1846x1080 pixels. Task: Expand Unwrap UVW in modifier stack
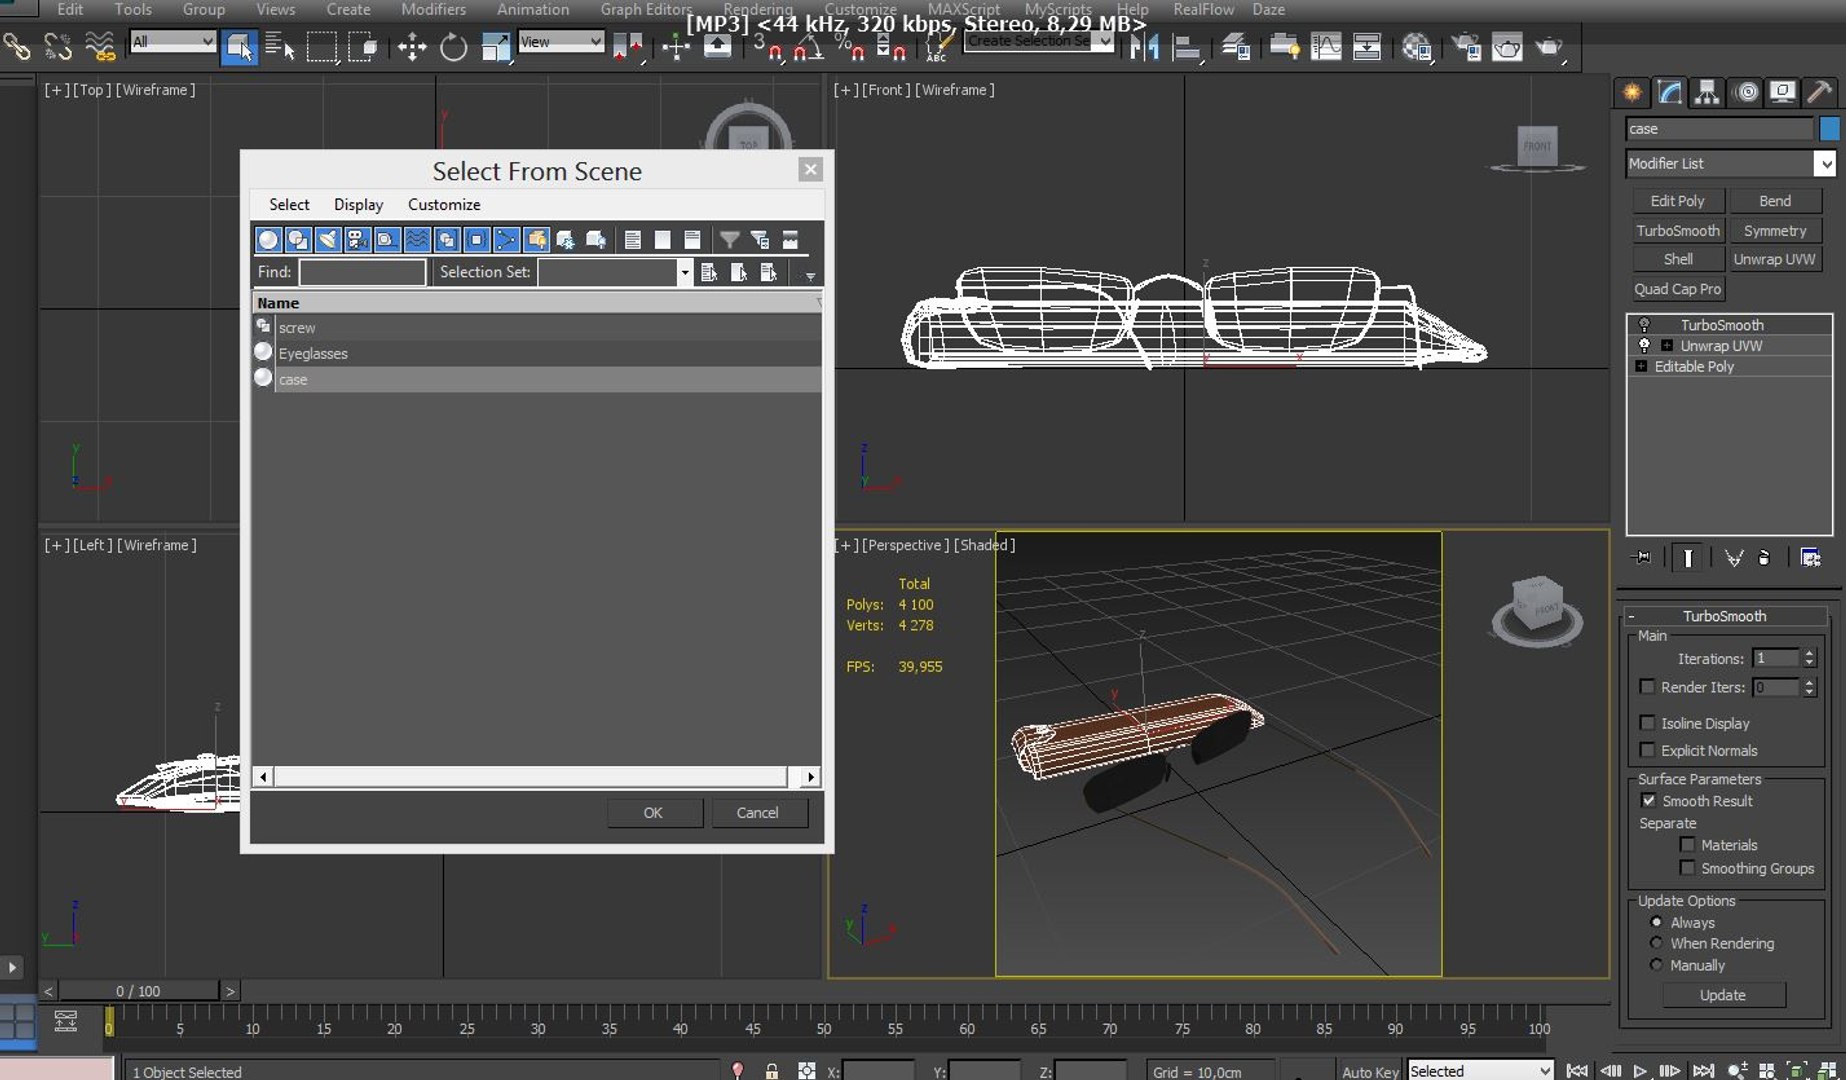[x=1667, y=346]
